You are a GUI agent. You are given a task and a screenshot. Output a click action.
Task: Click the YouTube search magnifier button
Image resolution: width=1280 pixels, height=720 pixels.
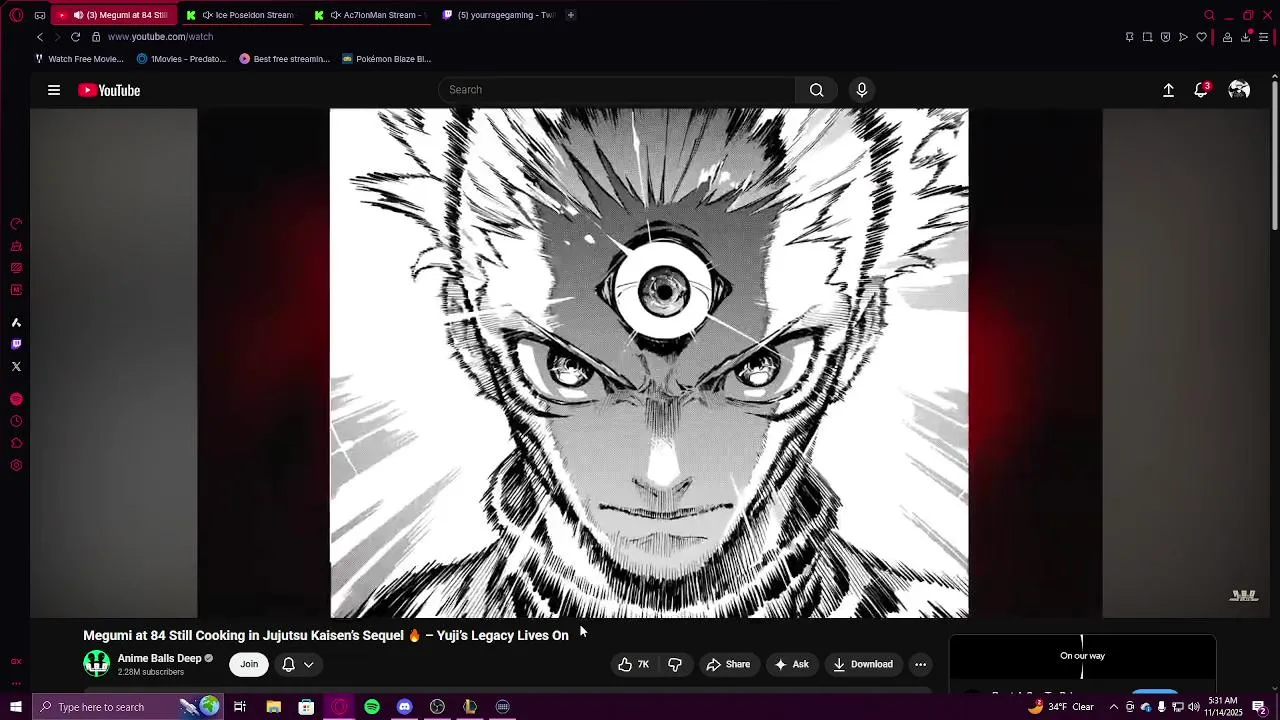pos(816,90)
